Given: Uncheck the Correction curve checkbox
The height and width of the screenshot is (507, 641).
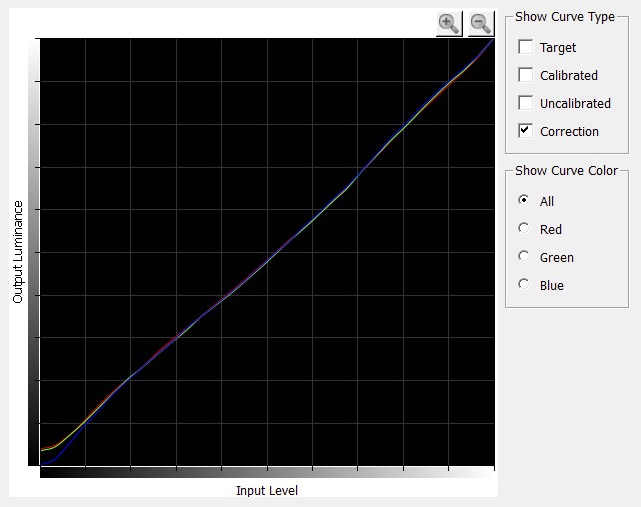Looking at the screenshot, I should click(525, 131).
